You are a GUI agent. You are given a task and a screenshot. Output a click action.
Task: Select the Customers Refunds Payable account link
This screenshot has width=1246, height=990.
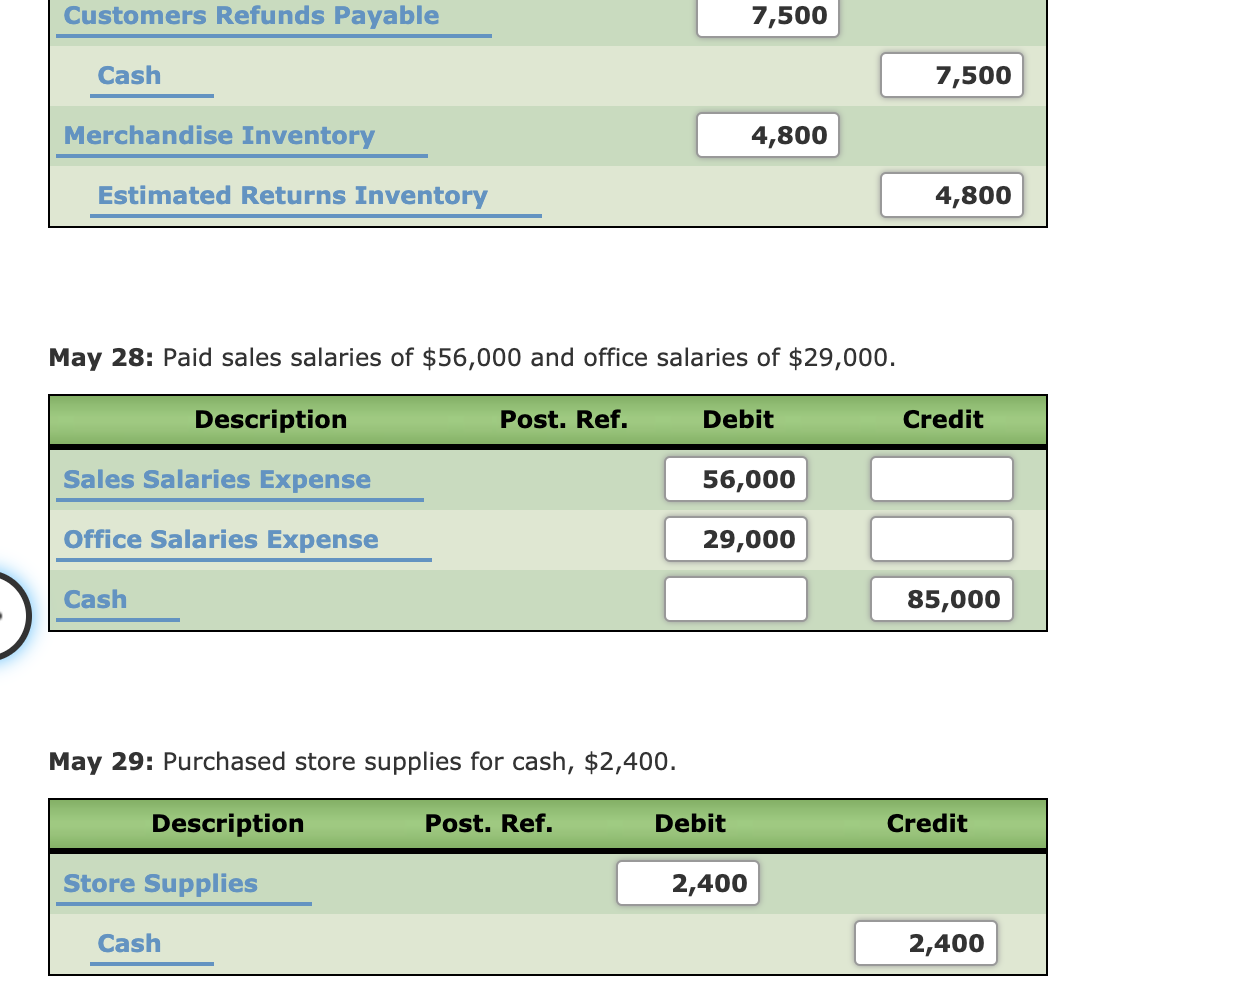tap(249, 15)
